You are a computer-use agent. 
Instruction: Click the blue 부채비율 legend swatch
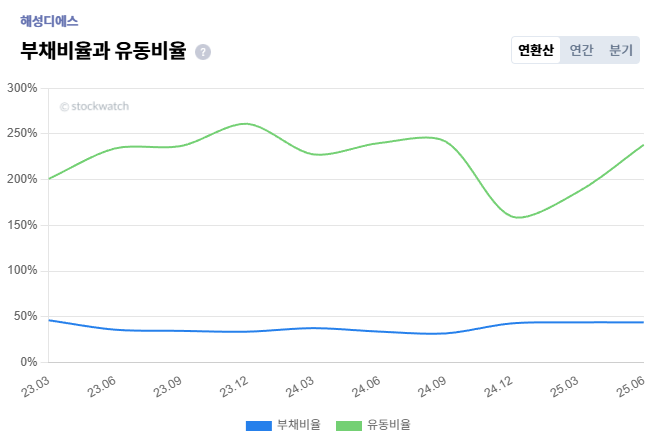point(258,426)
